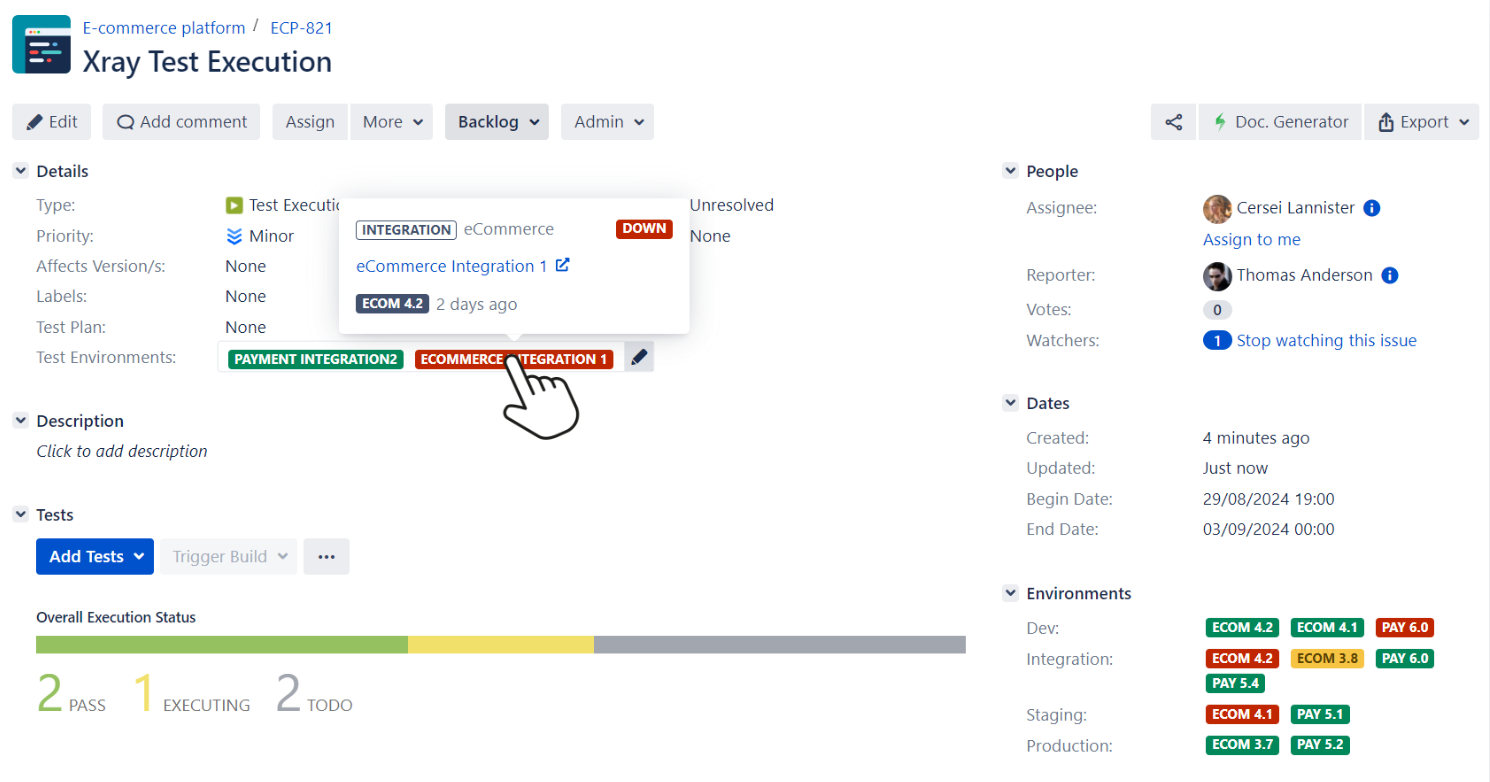Collapse the People section
1490x782 pixels.
point(1010,171)
